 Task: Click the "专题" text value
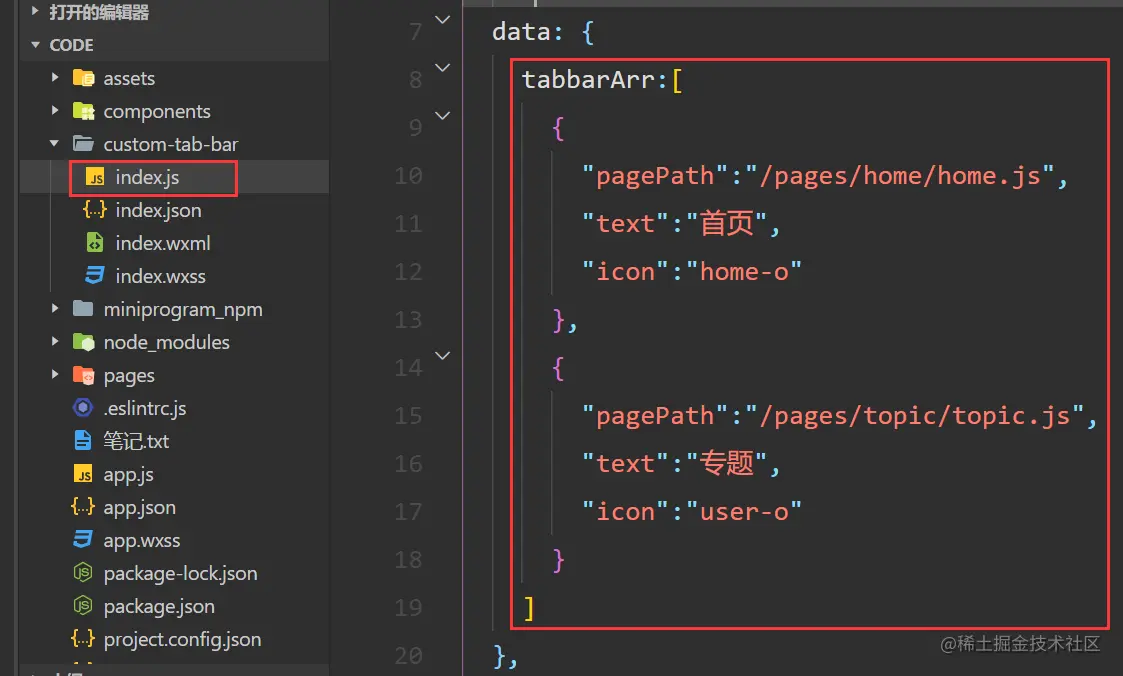tap(727, 463)
